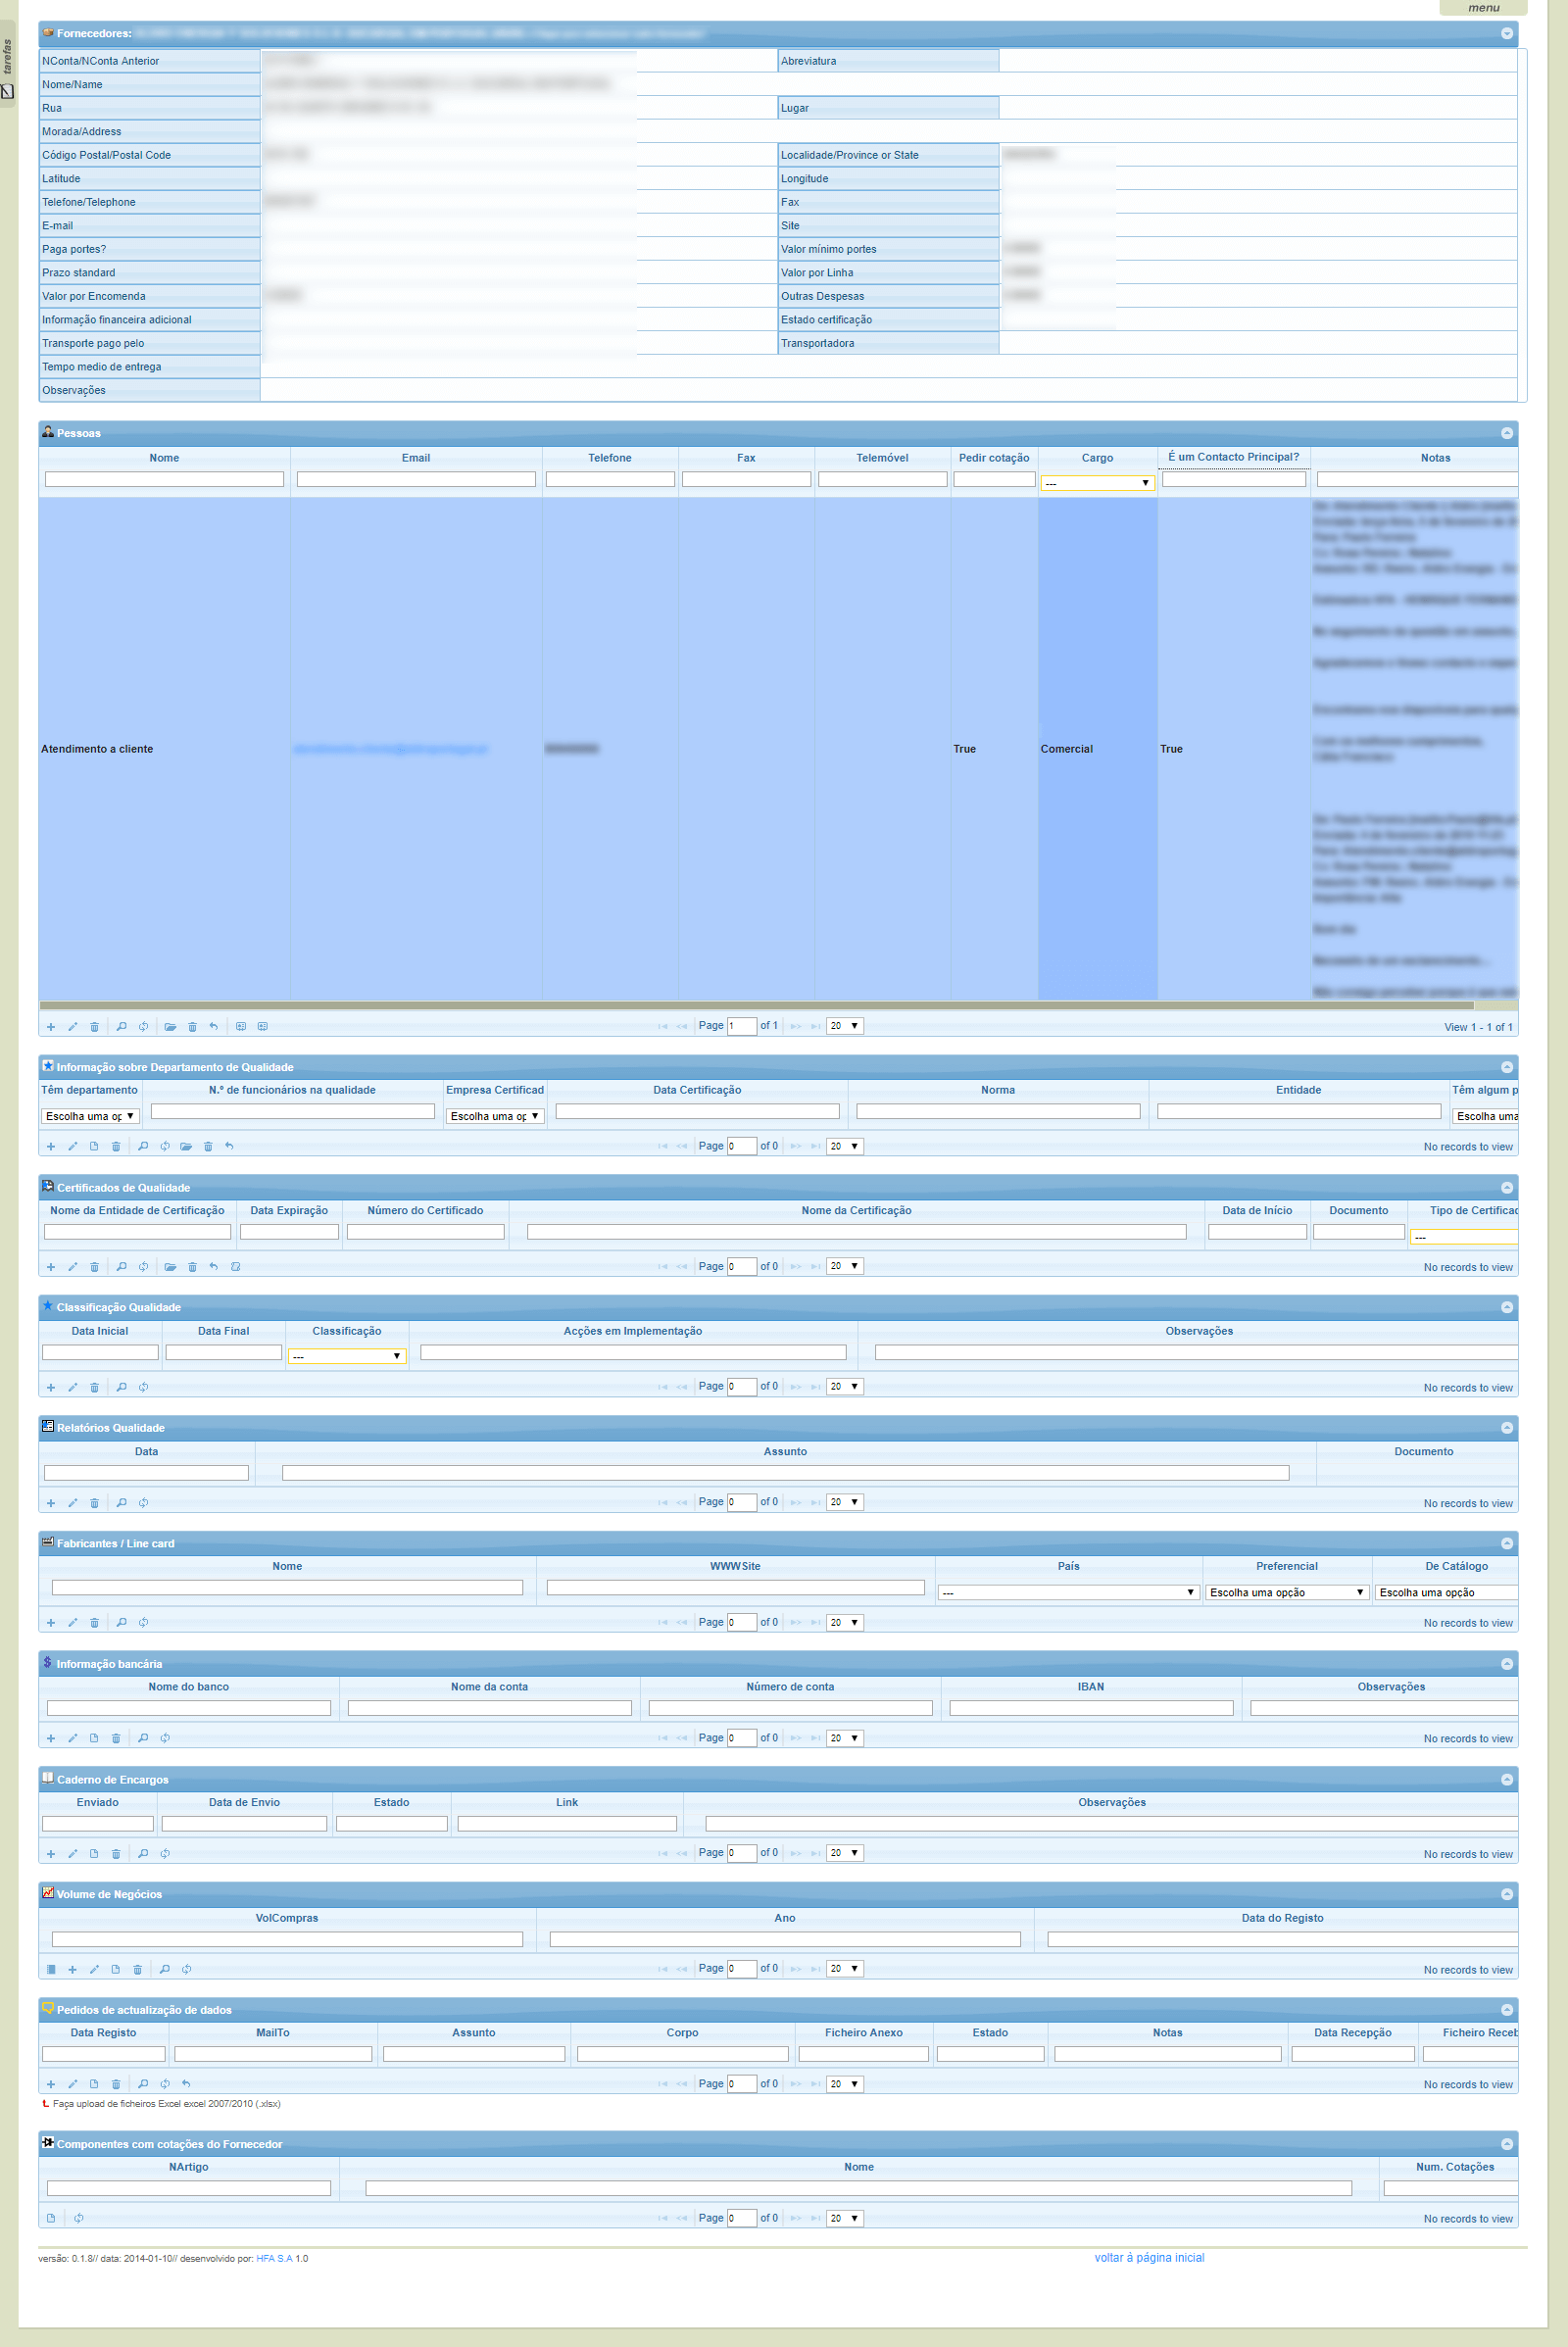Open the HFA S.A link in footer
Screen dimensions: 1568x2347
coord(274,2258)
